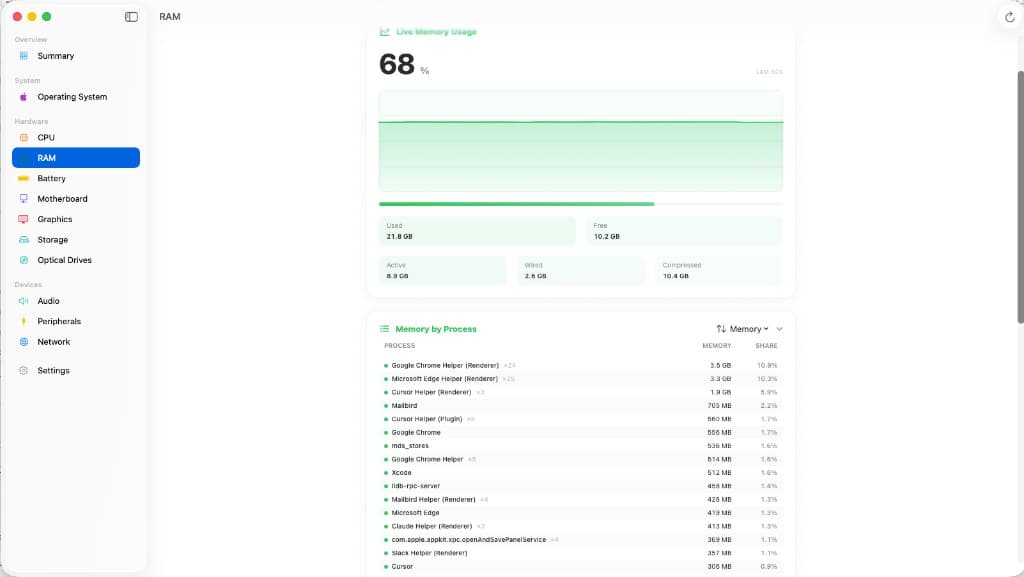
Task: Select Slack Helper (Renderer) row
Action: (x=581, y=553)
